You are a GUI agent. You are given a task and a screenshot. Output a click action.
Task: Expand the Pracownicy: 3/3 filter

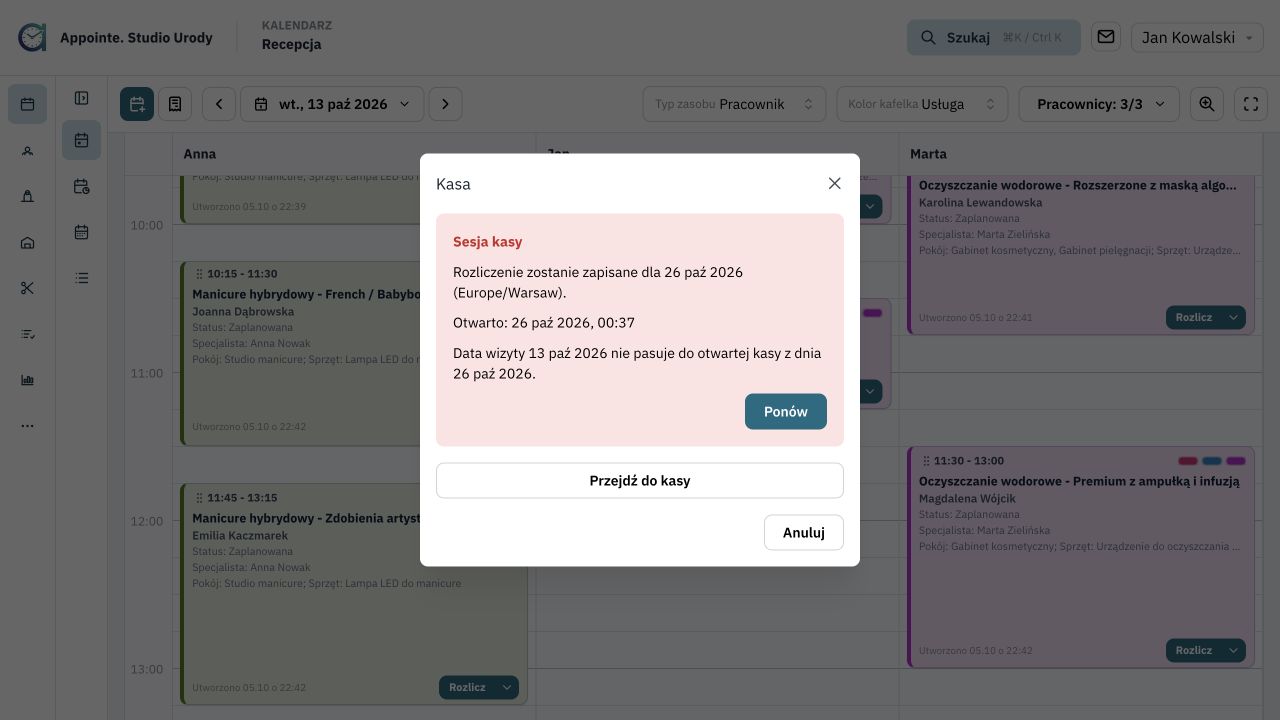tap(1099, 104)
